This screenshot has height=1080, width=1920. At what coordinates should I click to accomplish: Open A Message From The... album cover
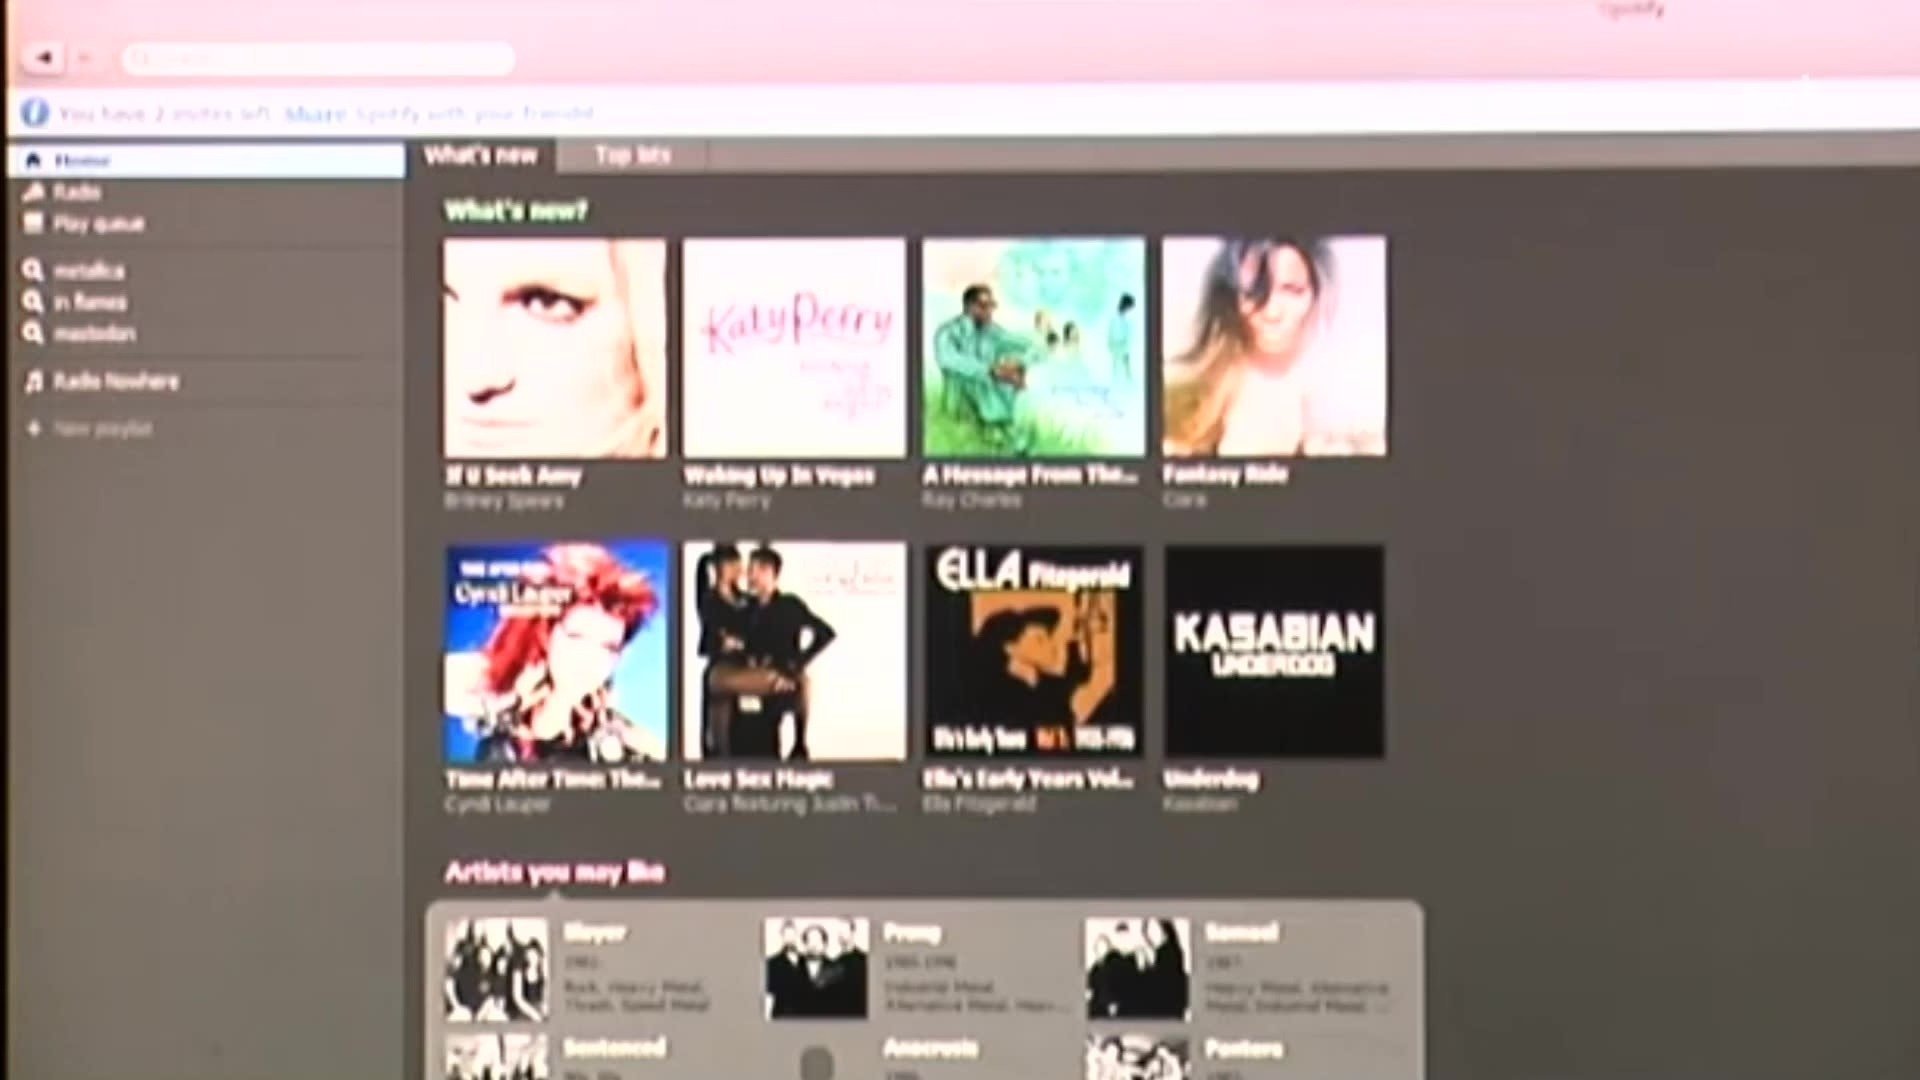coord(1034,347)
